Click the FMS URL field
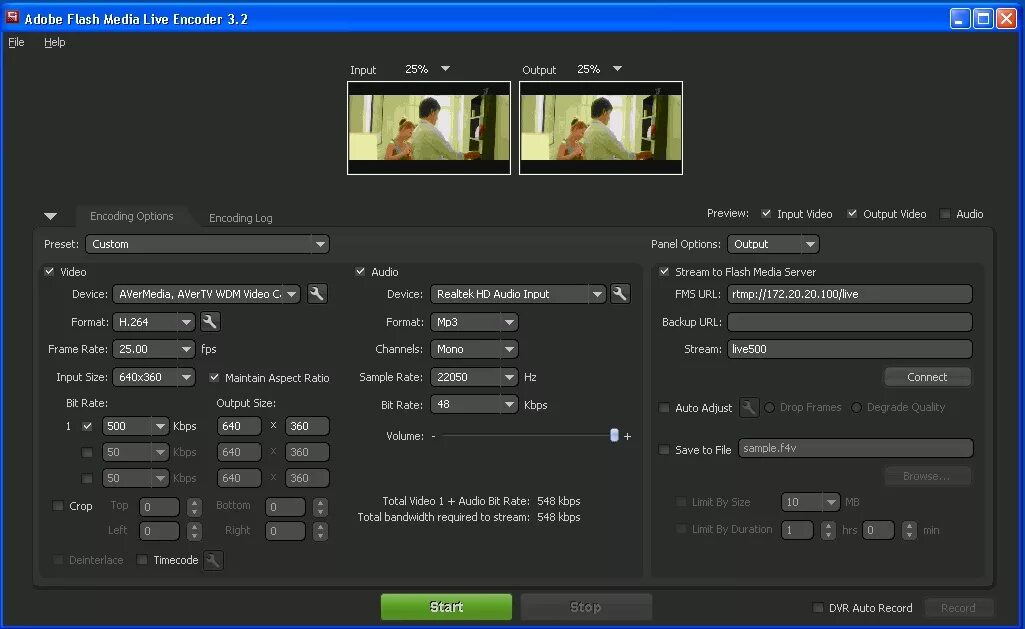Image resolution: width=1025 pixels, height=629 pixels. [x=850, y=294]
